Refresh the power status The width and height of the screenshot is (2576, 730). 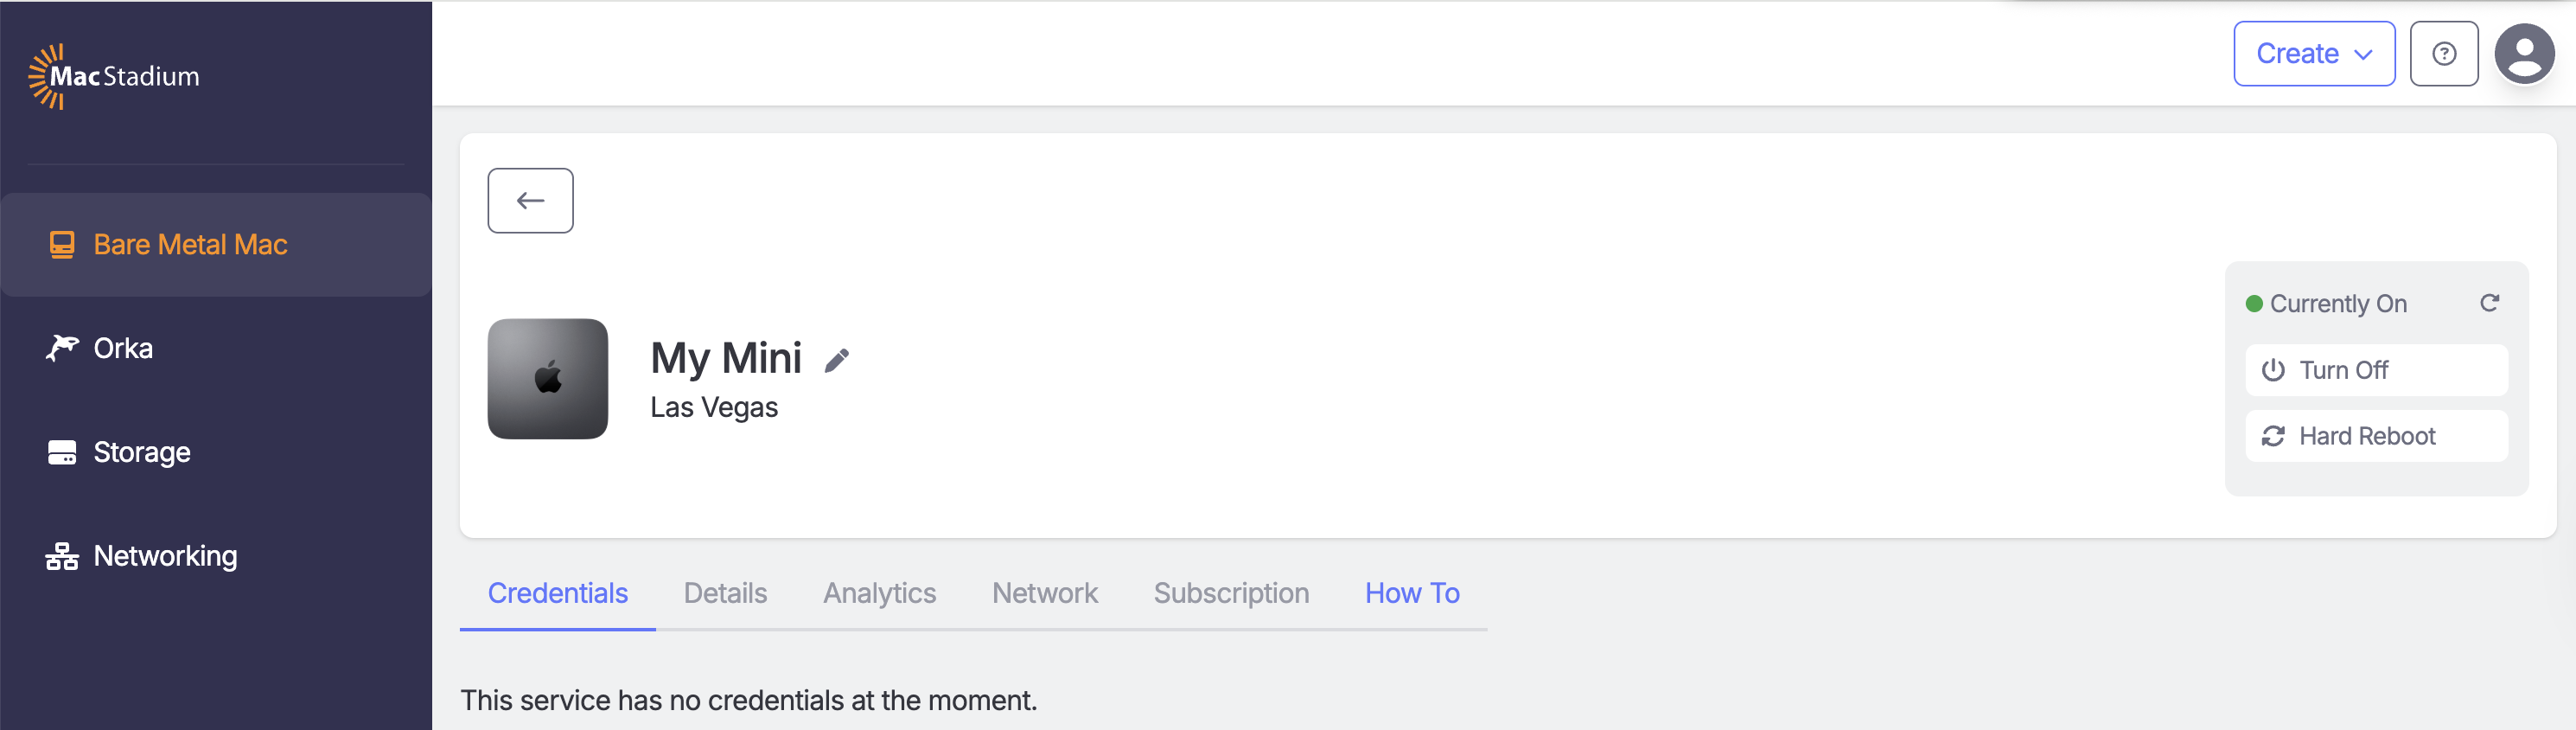tap(2489, 303)
